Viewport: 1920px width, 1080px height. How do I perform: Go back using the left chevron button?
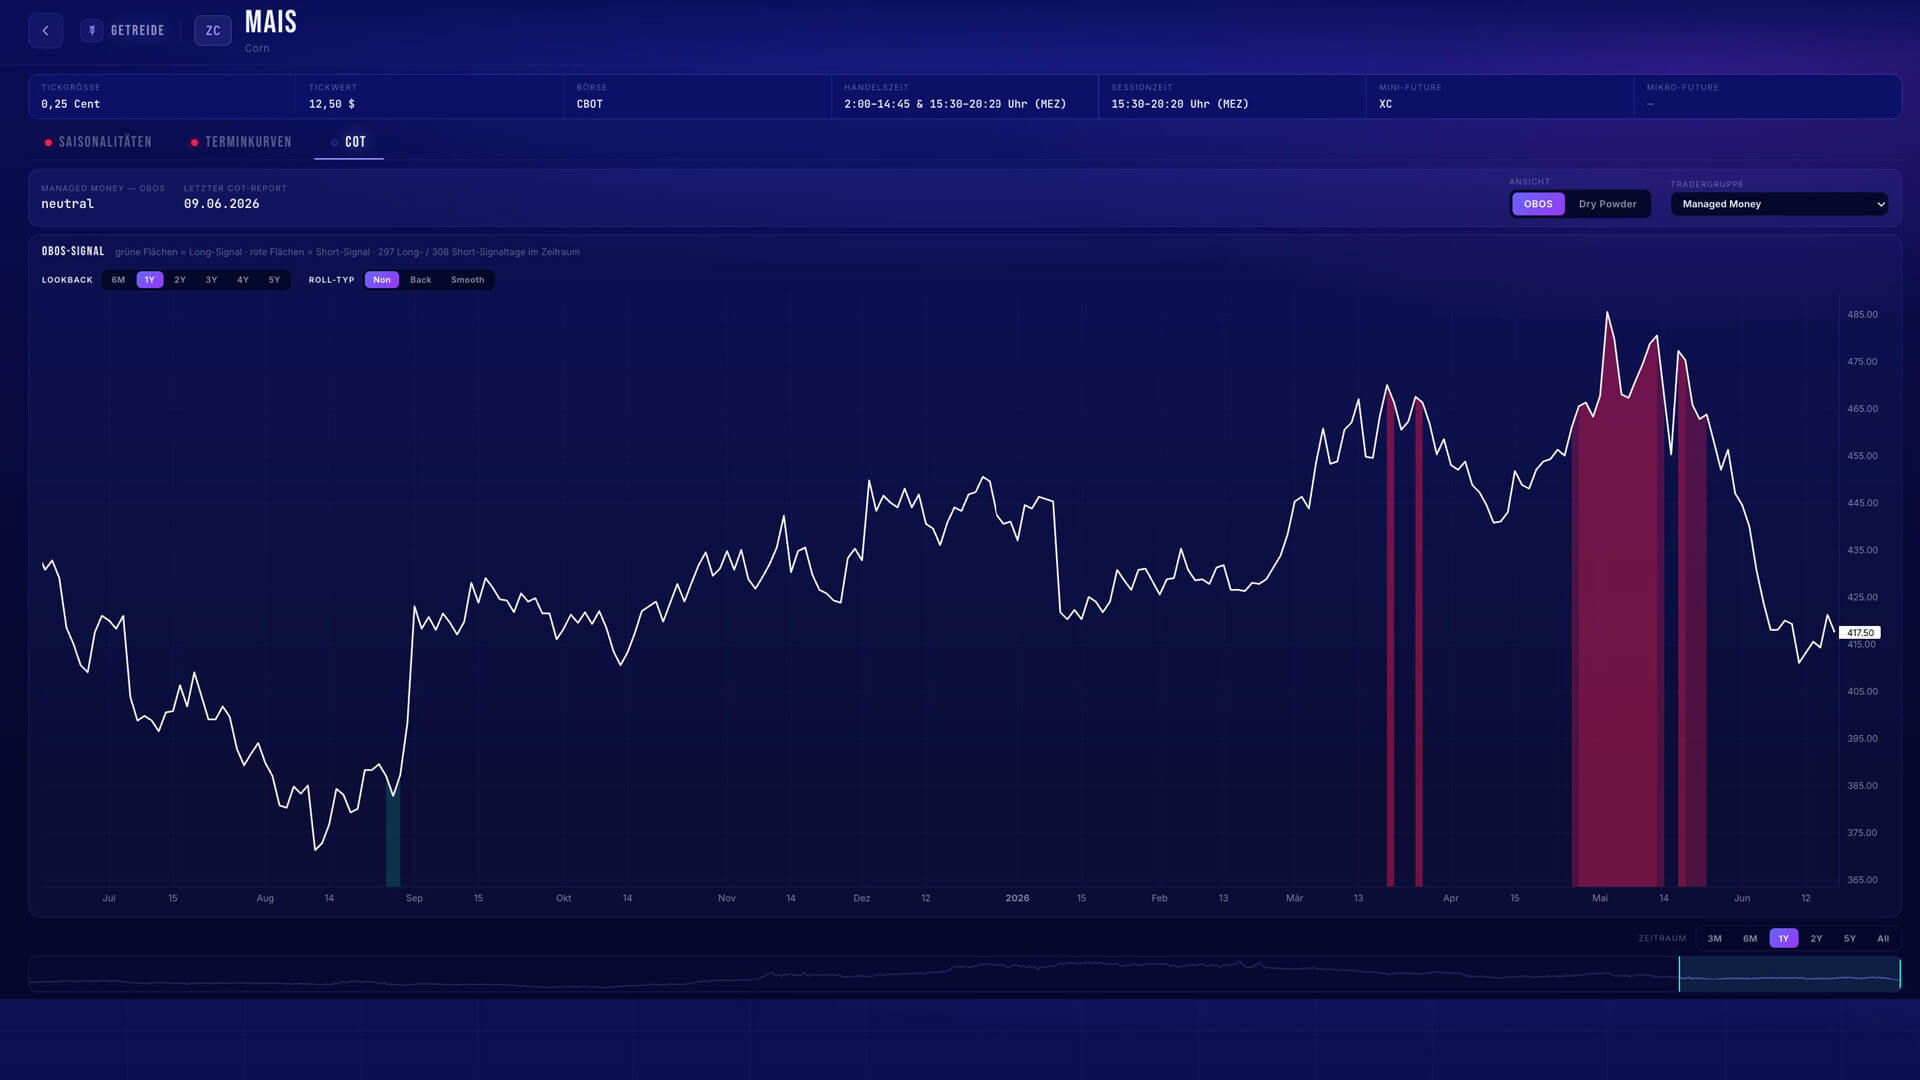coord(45,31)
